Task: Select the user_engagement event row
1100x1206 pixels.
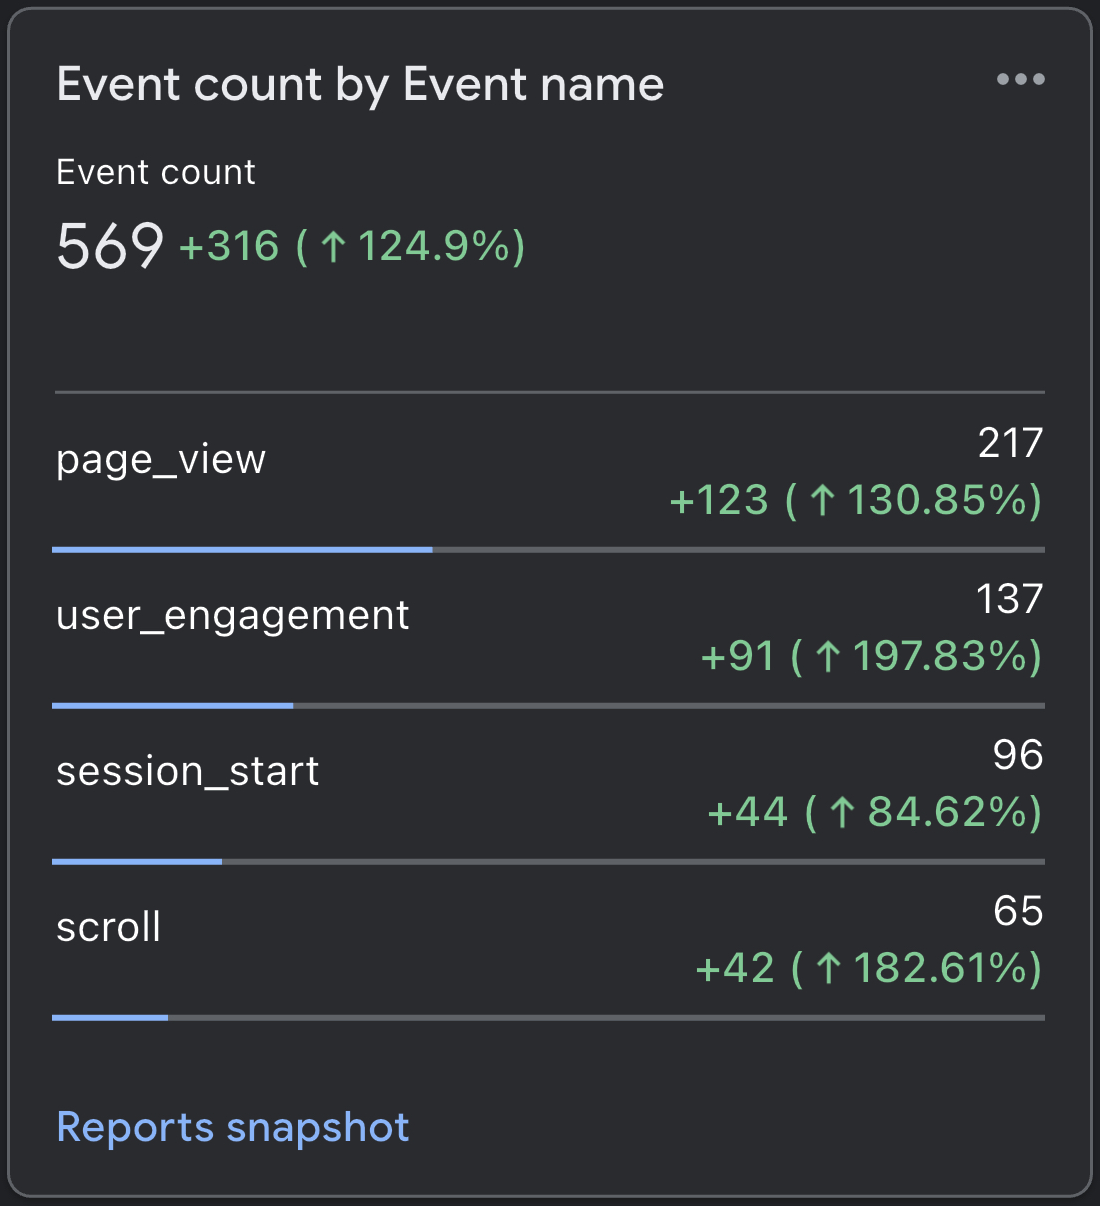Action: click(x=549, y=630)
